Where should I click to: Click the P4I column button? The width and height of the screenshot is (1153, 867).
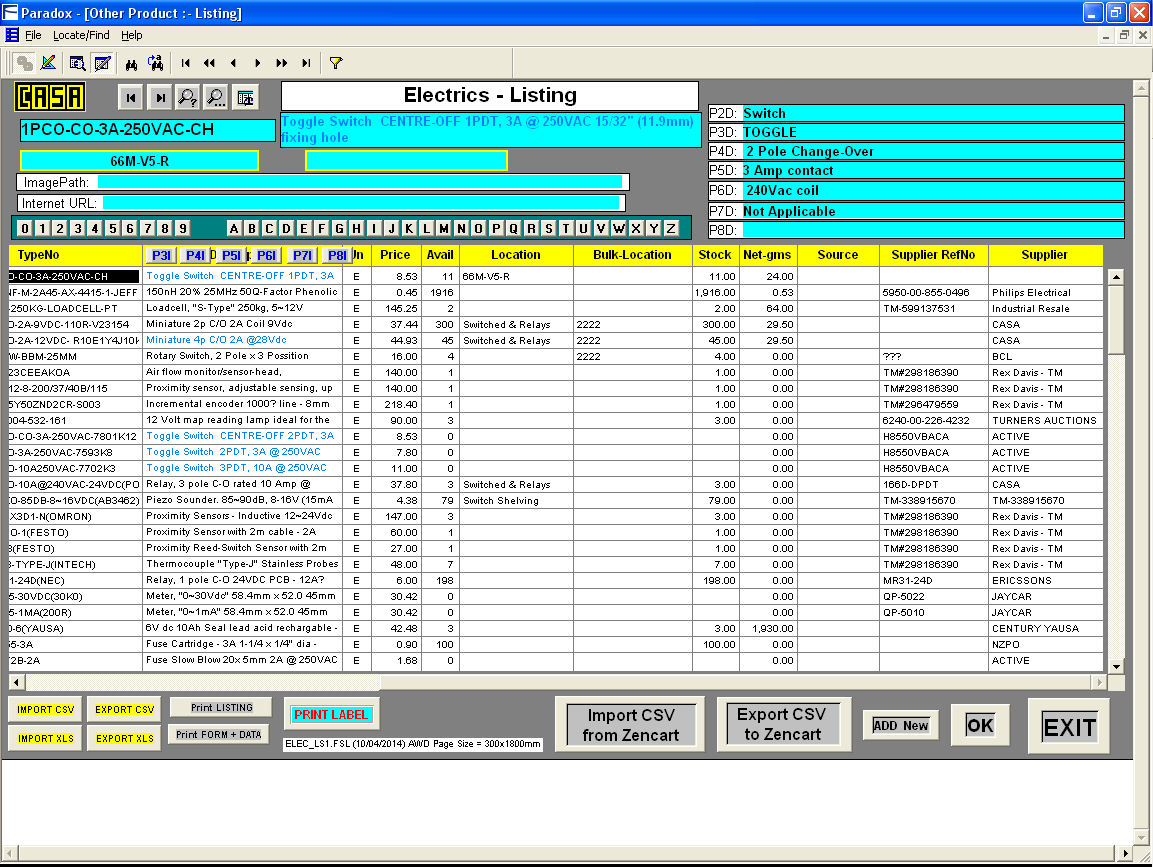[195, 255]
